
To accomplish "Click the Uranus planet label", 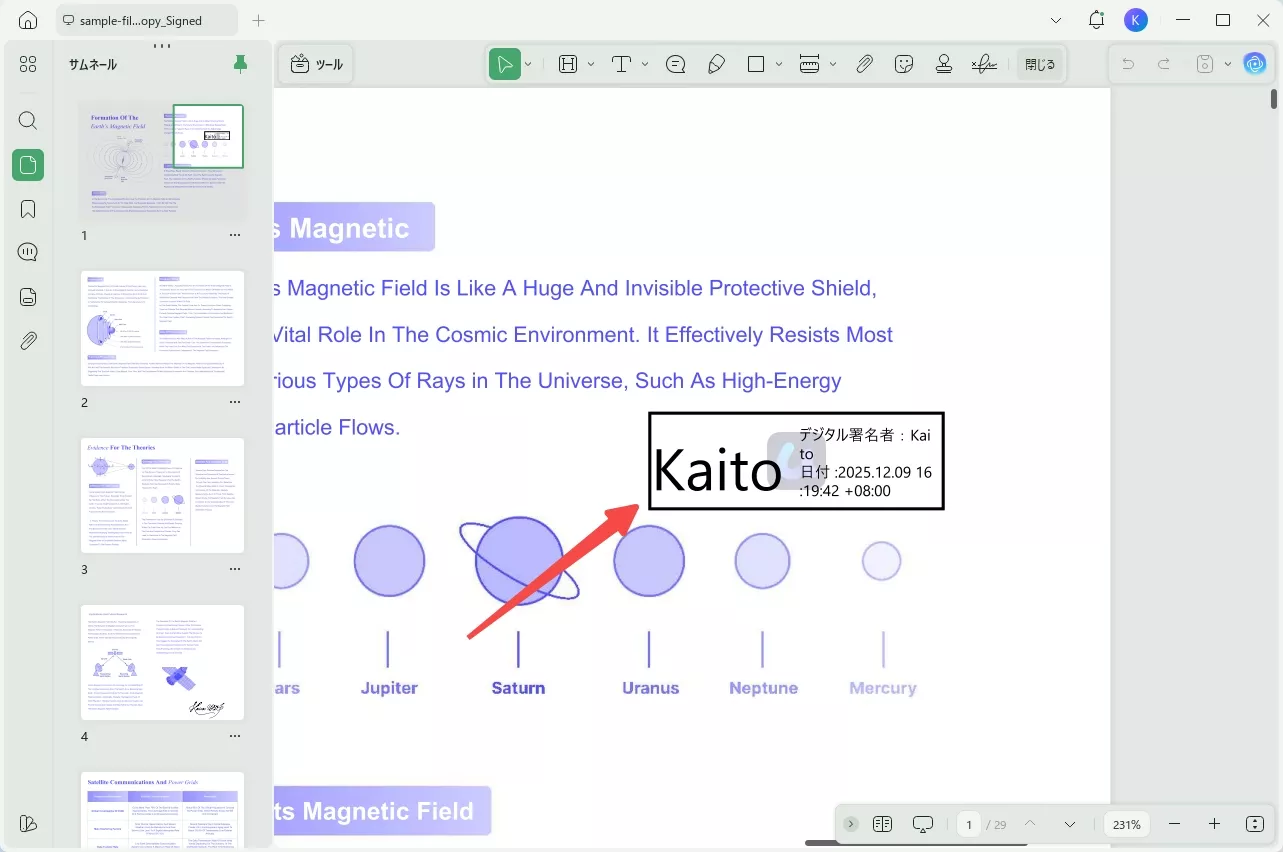I will (x=650, y=688).
